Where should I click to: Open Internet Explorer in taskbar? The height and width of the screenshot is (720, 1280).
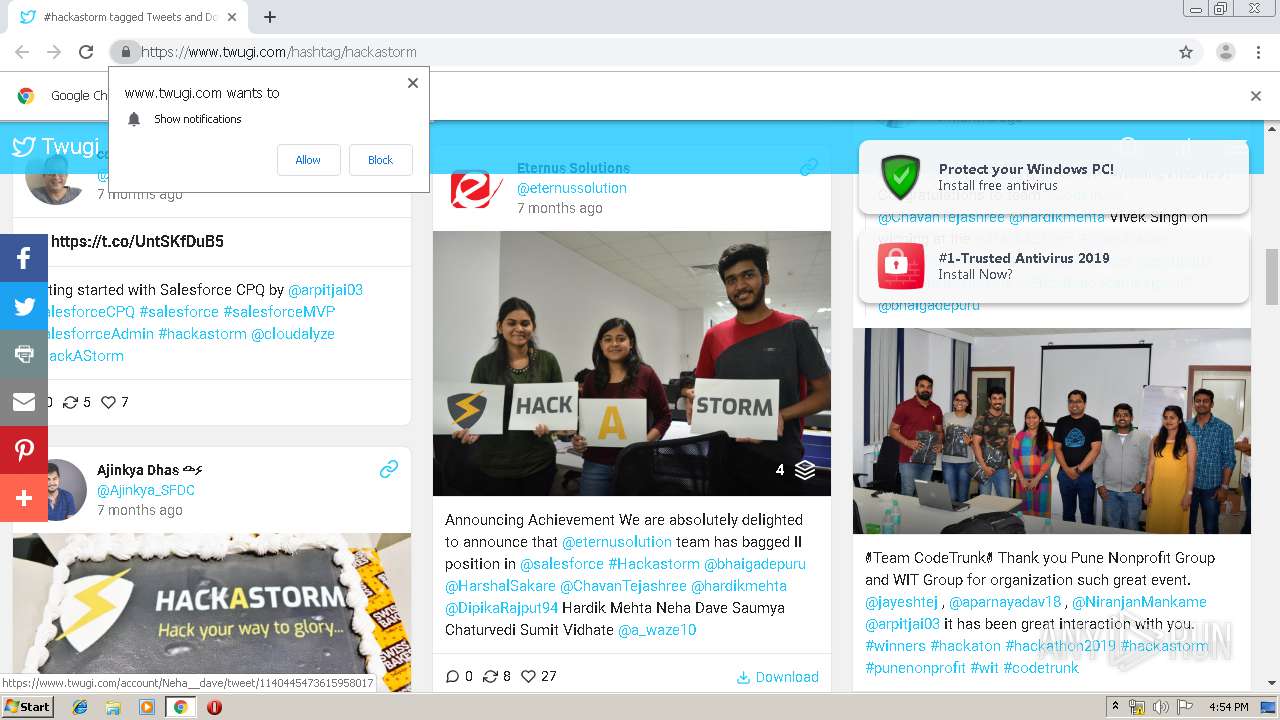[80, 707]
